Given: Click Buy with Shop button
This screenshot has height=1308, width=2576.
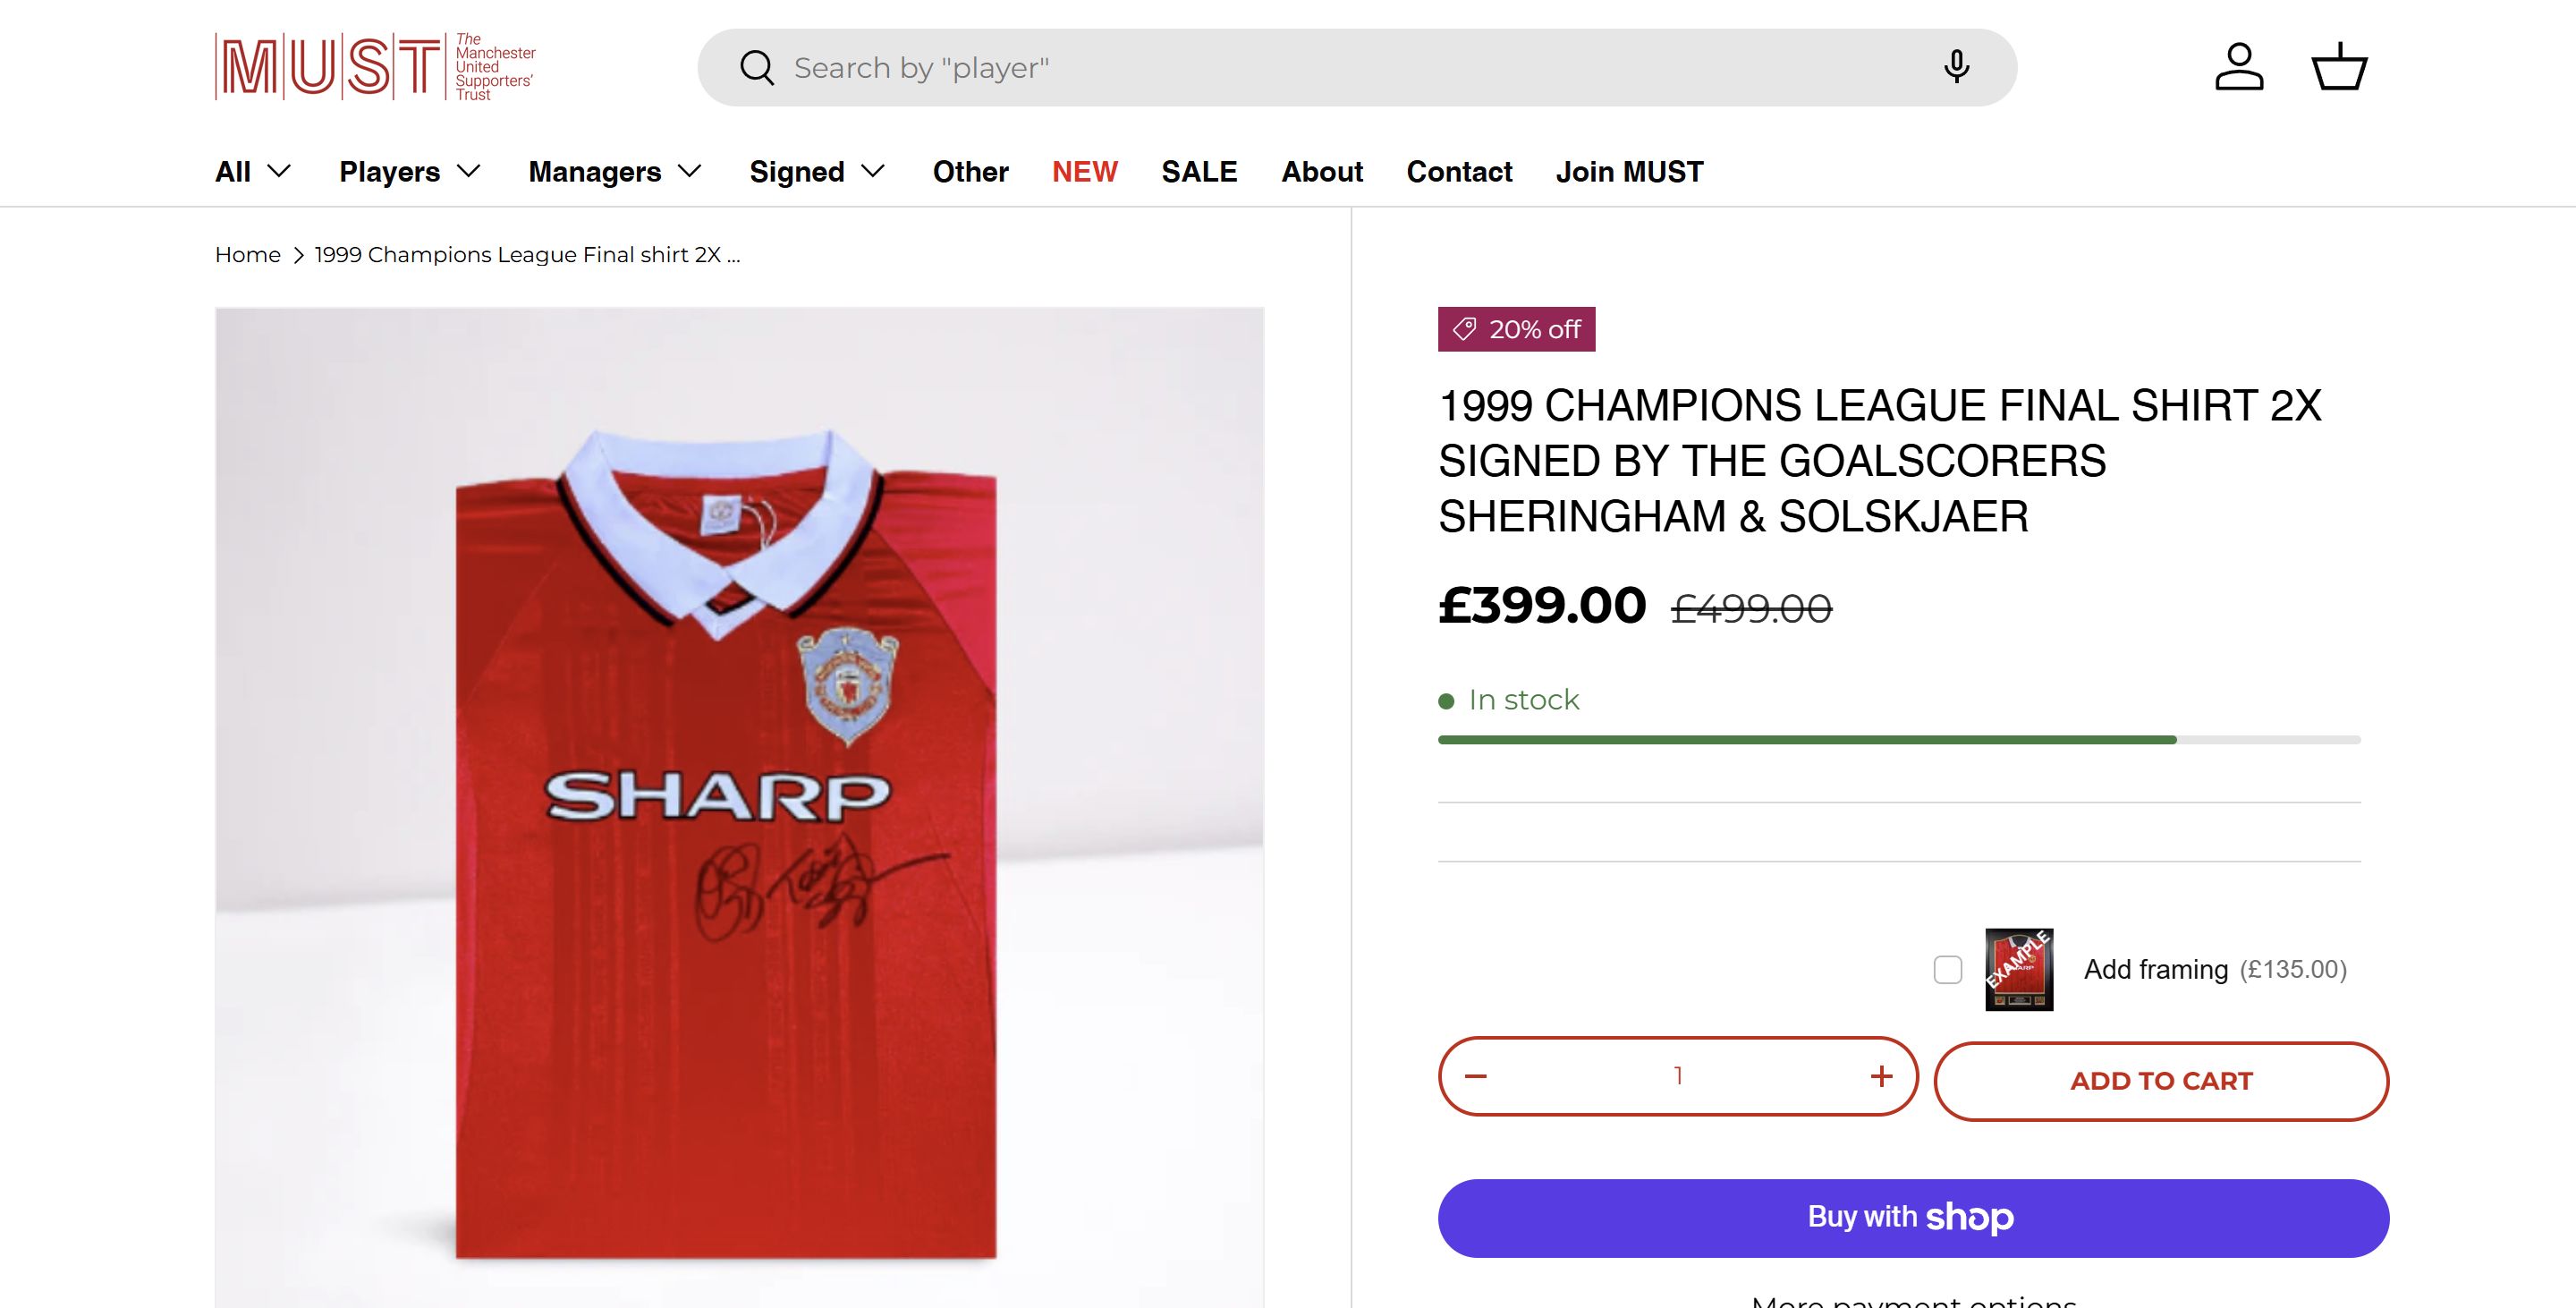Looking at the screenshot, I should 1913,1217.
